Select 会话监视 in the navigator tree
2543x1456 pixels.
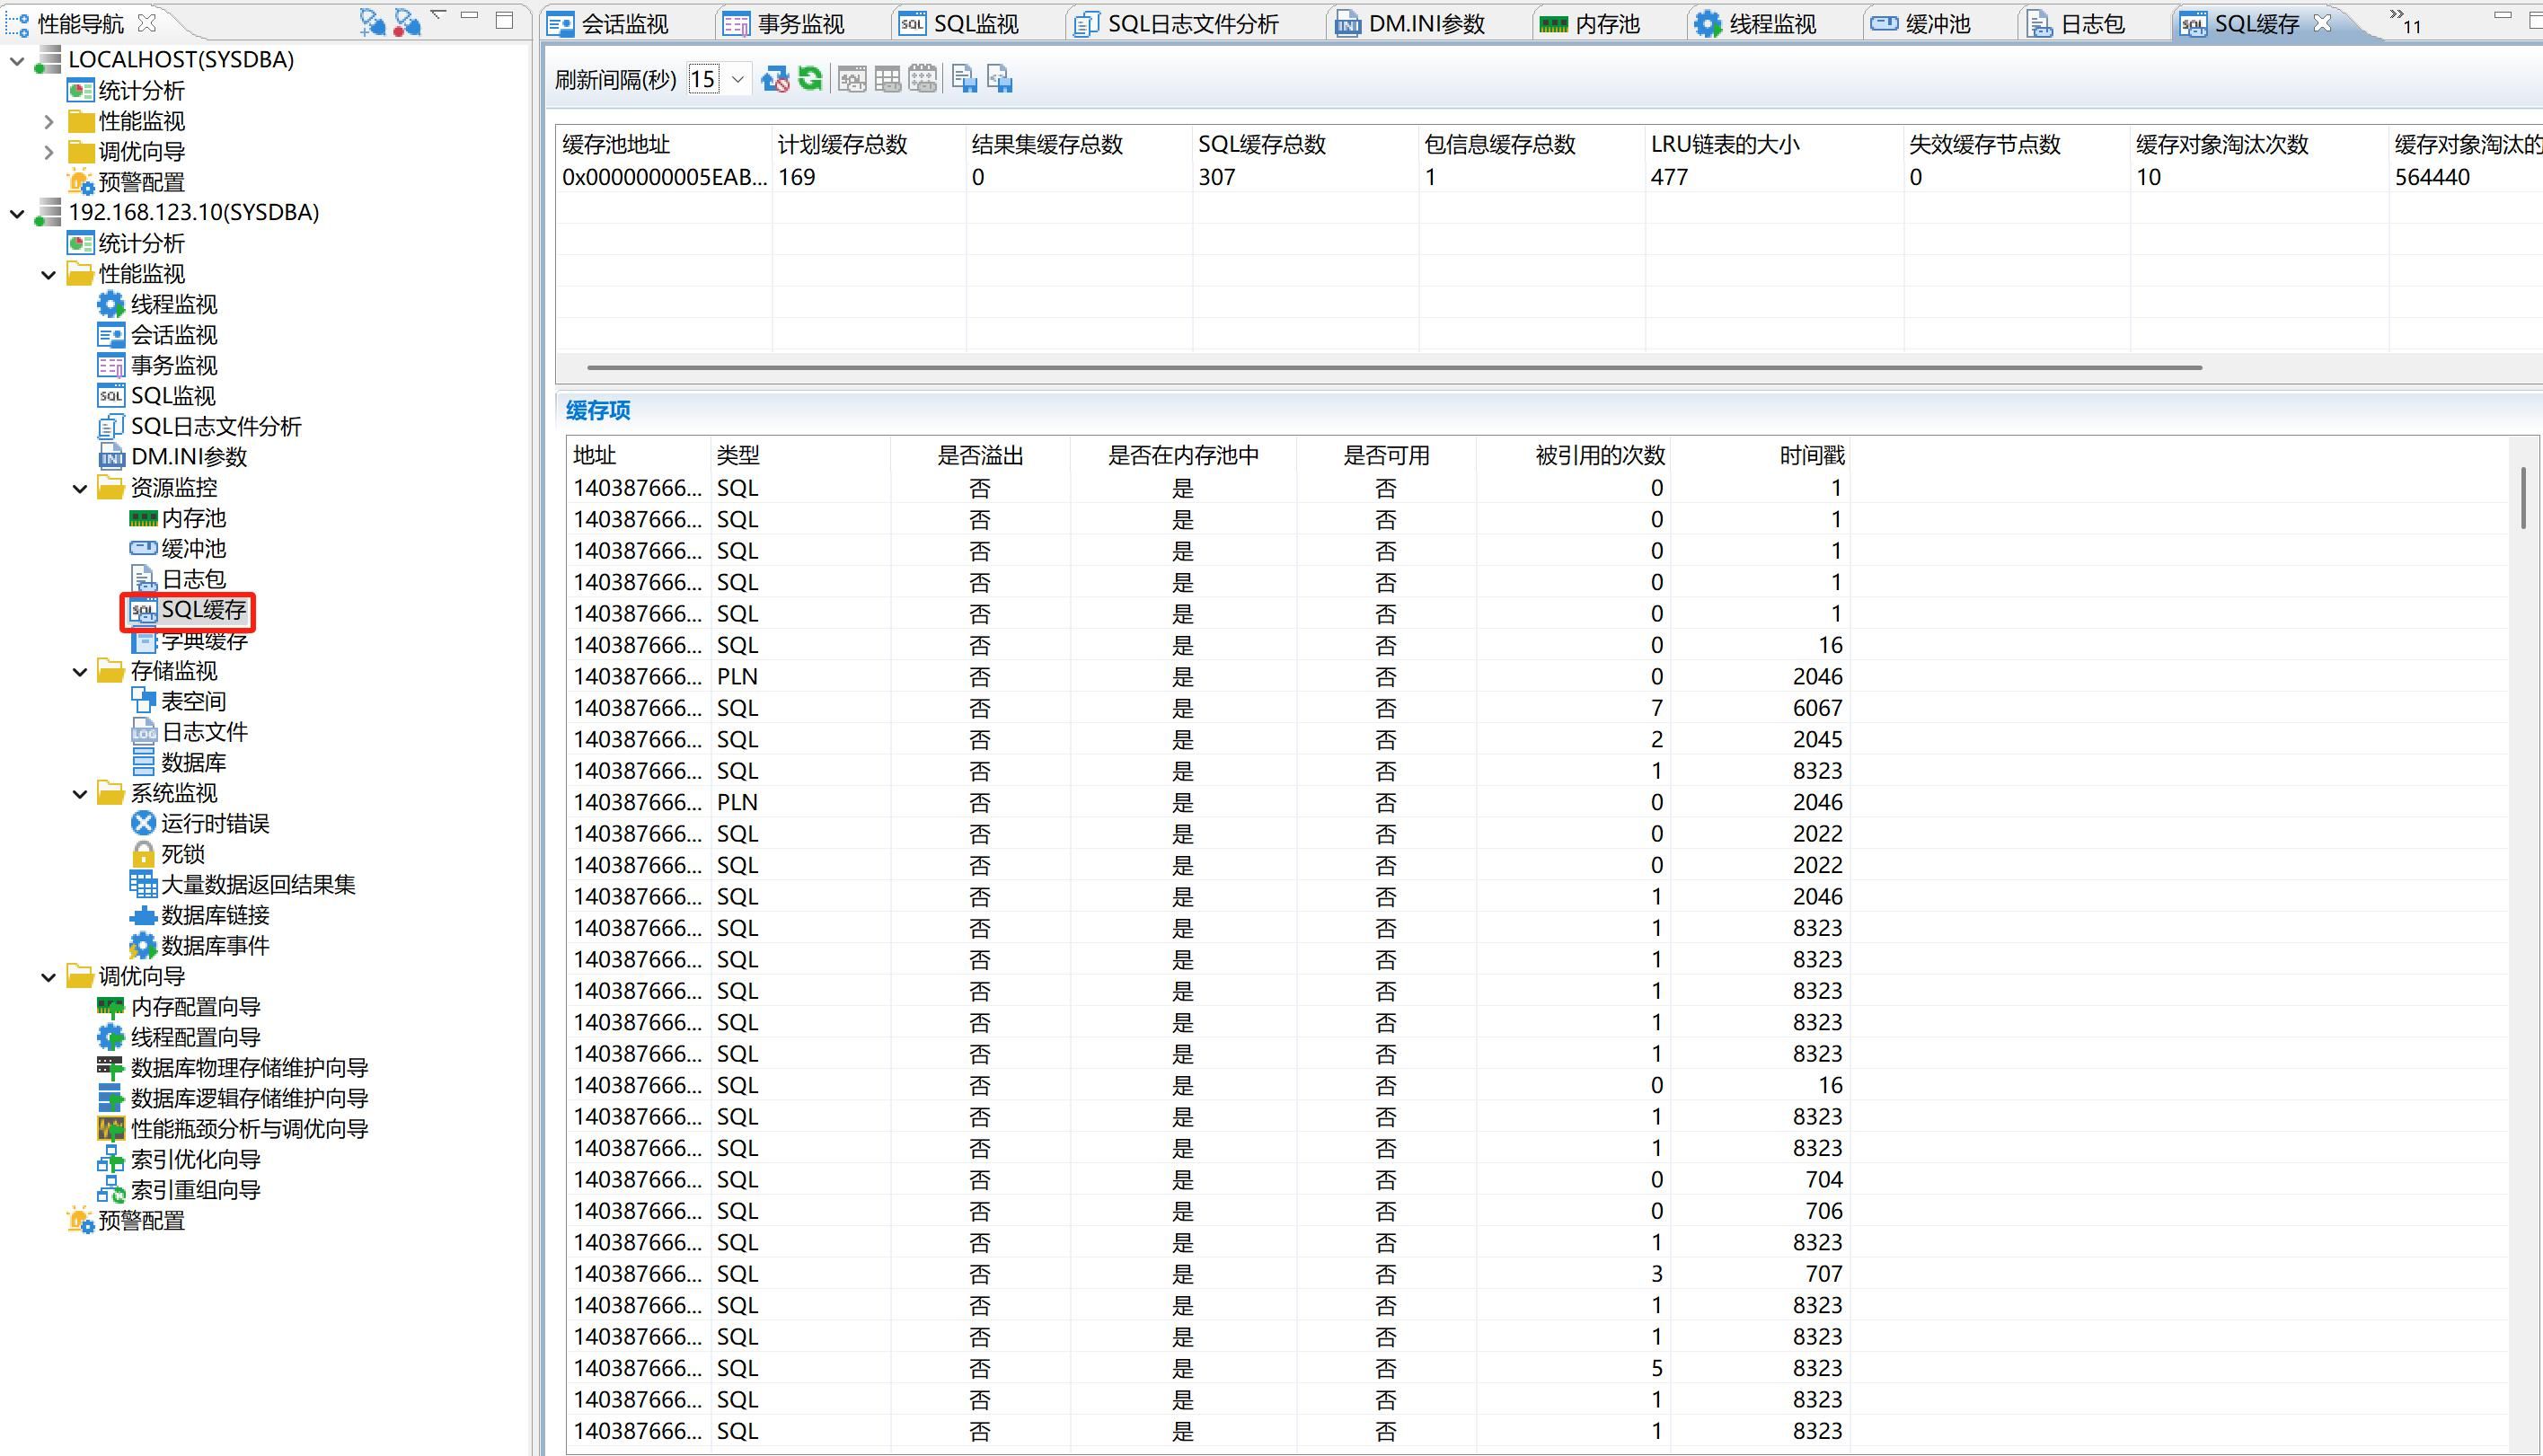[x=157, y=335]
